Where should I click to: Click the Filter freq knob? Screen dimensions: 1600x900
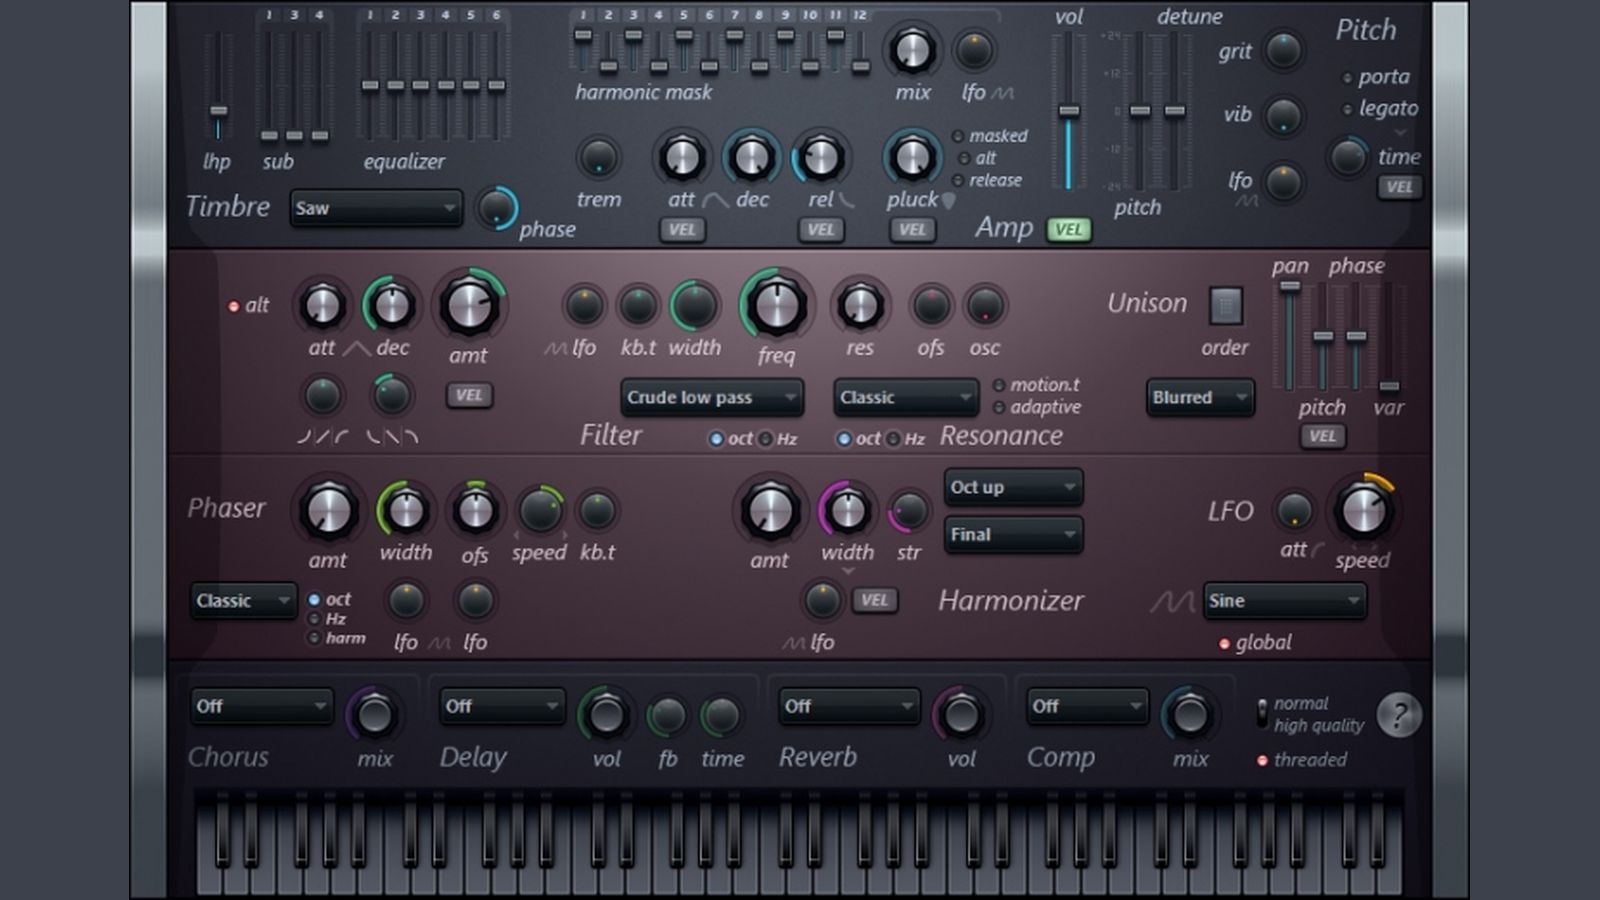pos(775,306)
